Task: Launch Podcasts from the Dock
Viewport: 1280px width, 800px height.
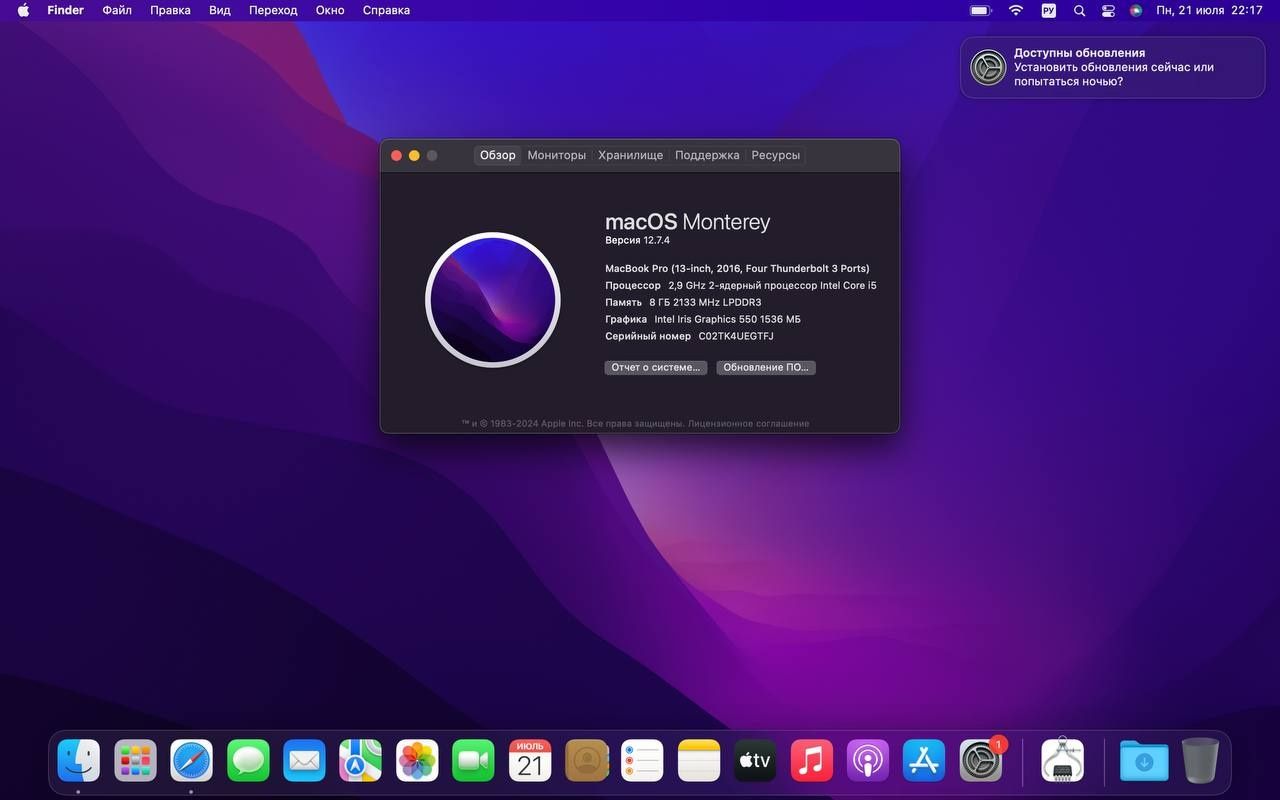Action: tap(868, 761)
